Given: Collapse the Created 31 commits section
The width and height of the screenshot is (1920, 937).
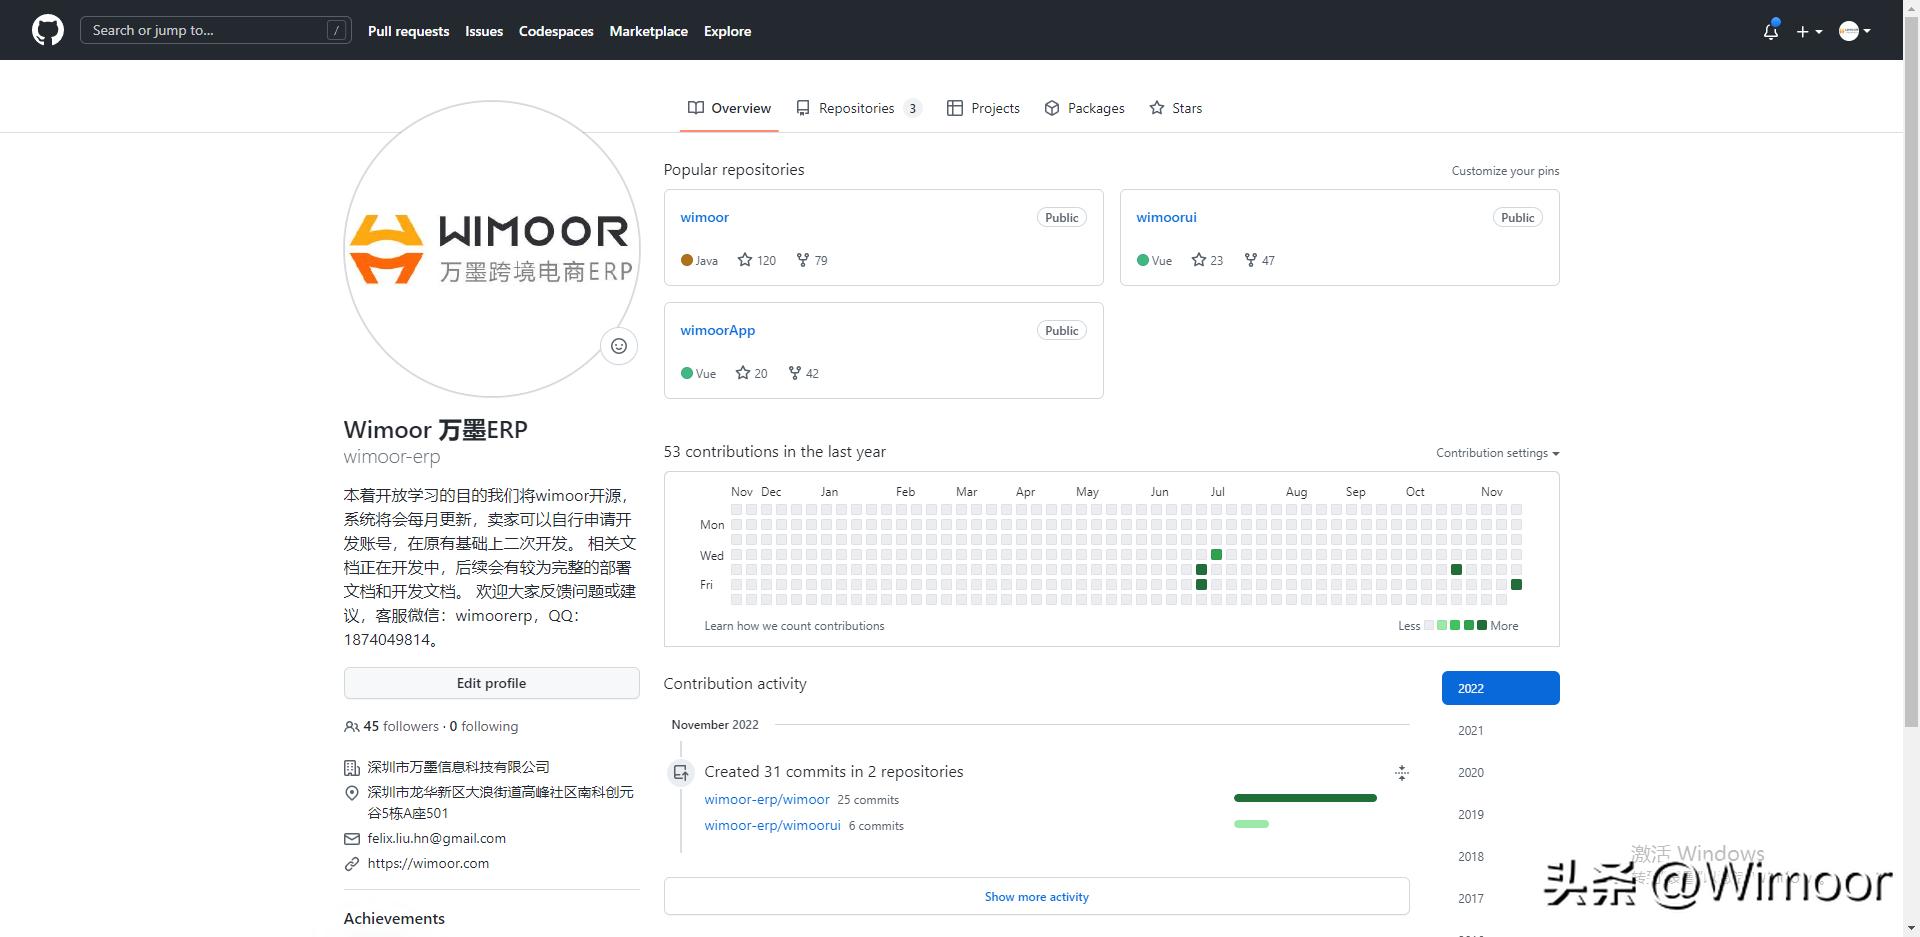Looking at the screenshot, I should (x=1401, y=772).
